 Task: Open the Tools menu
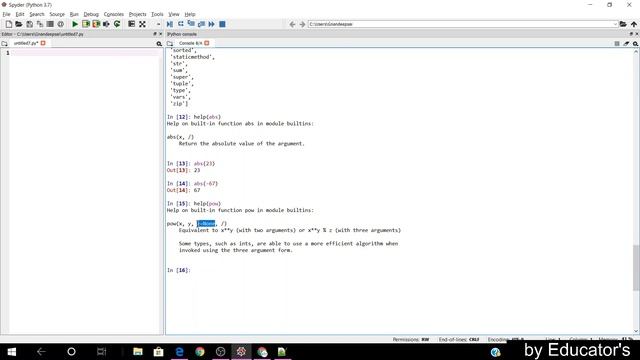coord(157,14)
